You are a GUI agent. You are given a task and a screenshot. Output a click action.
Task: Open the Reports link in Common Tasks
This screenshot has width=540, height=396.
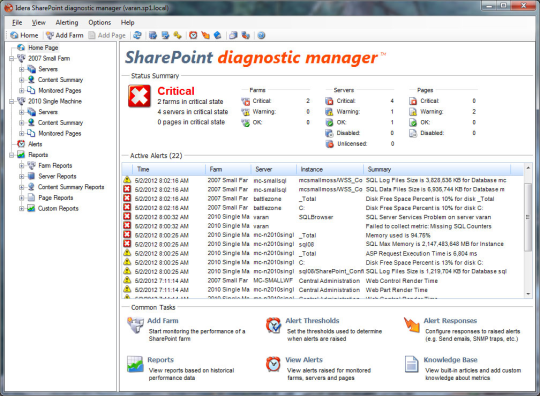click(160, 360)
